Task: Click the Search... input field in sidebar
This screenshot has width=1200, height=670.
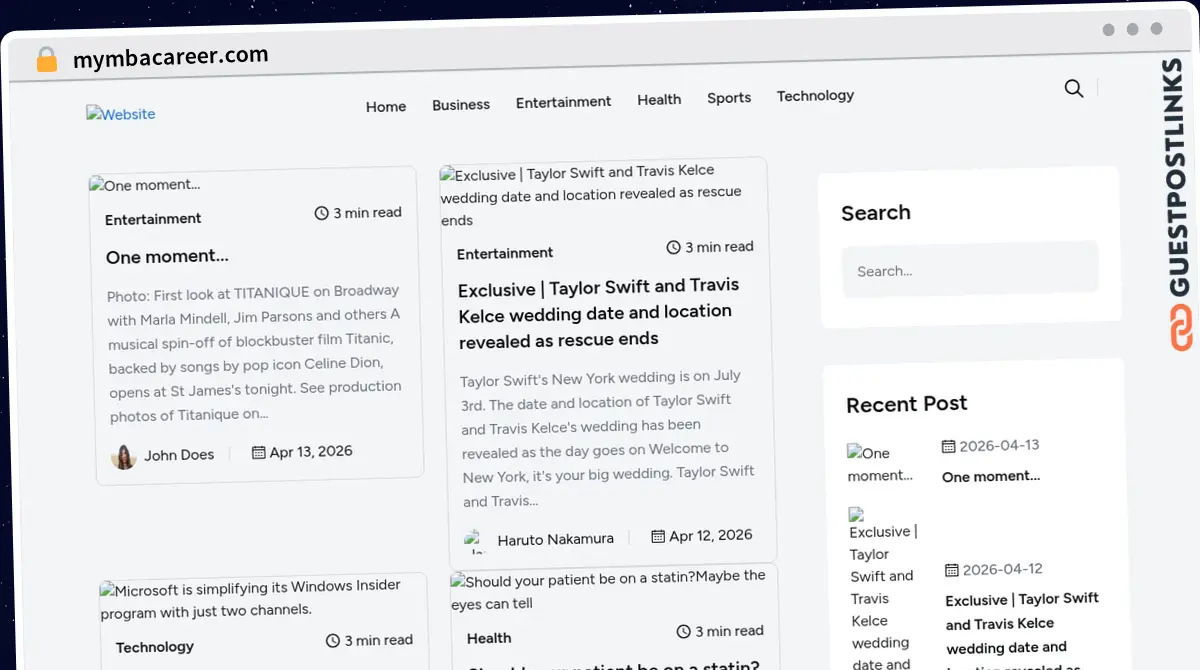Action: [970, 269]
